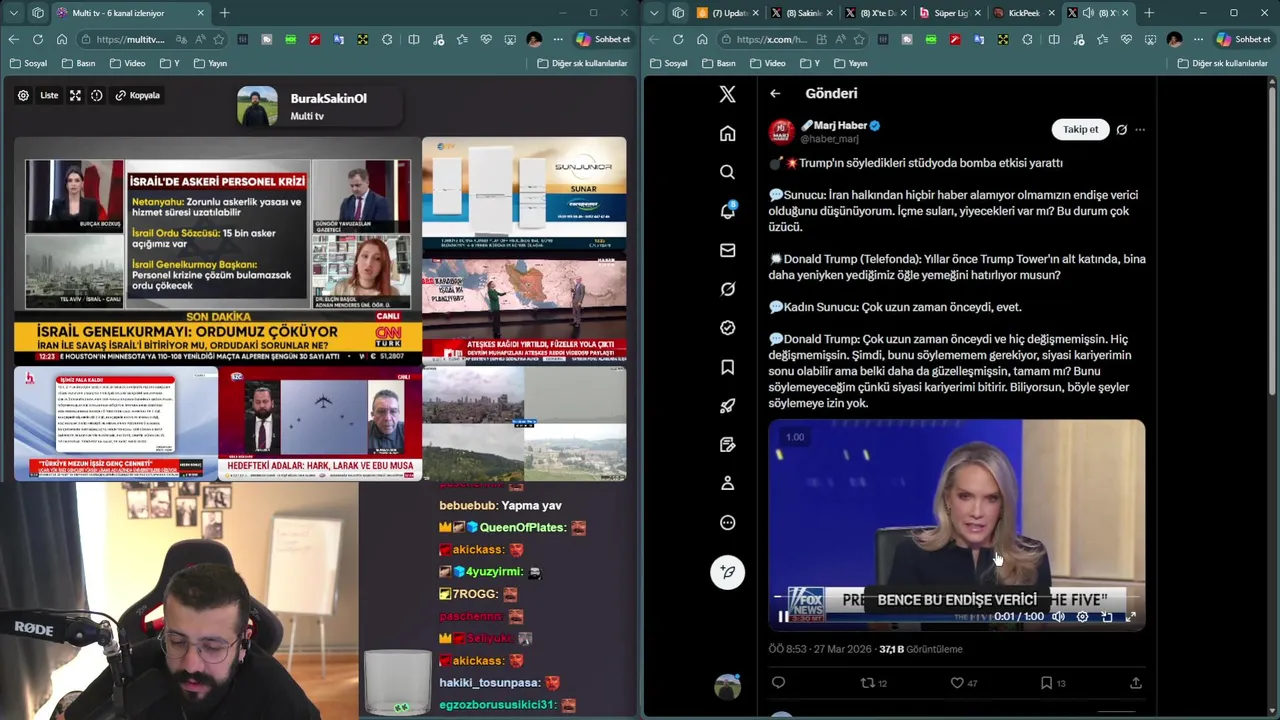Image resolution: width=1280 pixels, height=720 pixels.
Task: Open X home from the sidebar
Action: pos(727,134)
